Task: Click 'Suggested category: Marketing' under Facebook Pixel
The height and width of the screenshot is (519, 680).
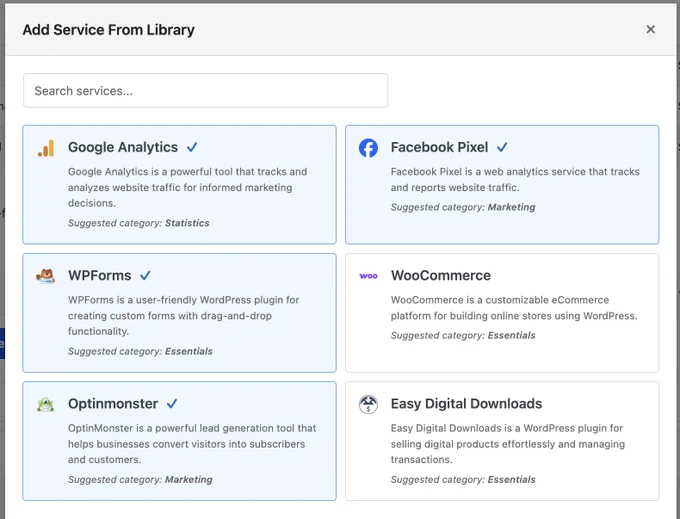Action: point(463,207)
